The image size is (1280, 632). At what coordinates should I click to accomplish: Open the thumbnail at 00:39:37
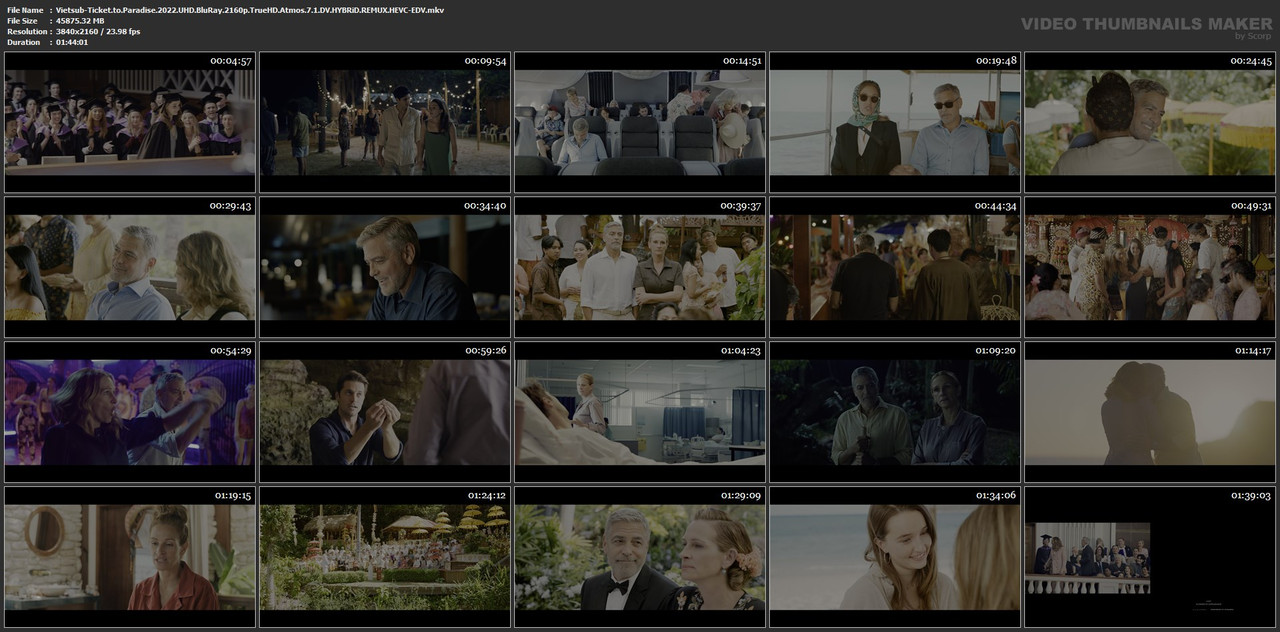click(640, 267)
